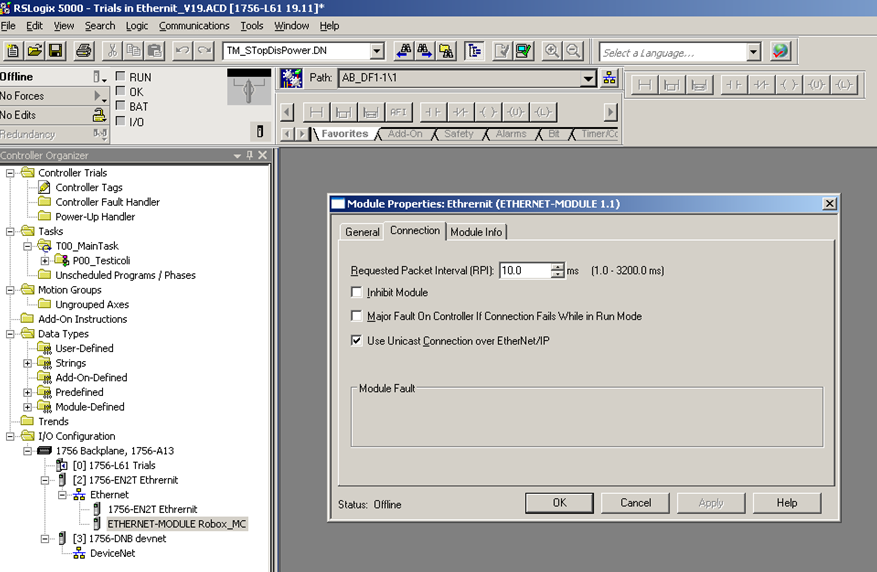Open the Offline controller status dropdown
This screenshot has width=877, height=572.
99,77
